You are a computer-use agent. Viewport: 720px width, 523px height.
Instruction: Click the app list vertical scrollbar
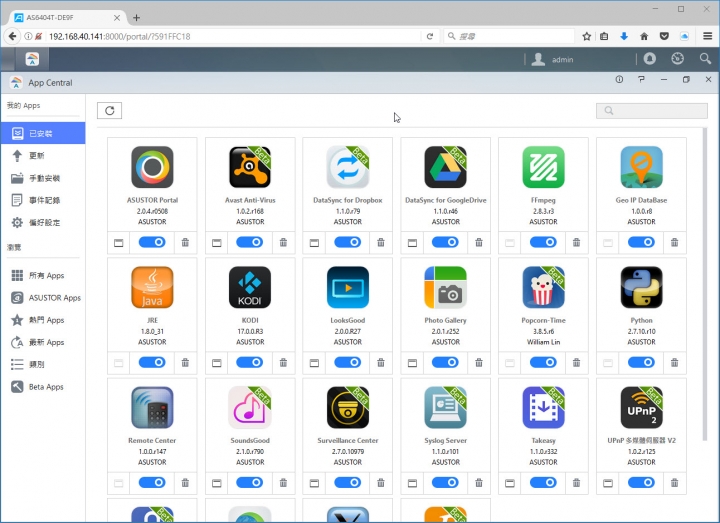705,285
